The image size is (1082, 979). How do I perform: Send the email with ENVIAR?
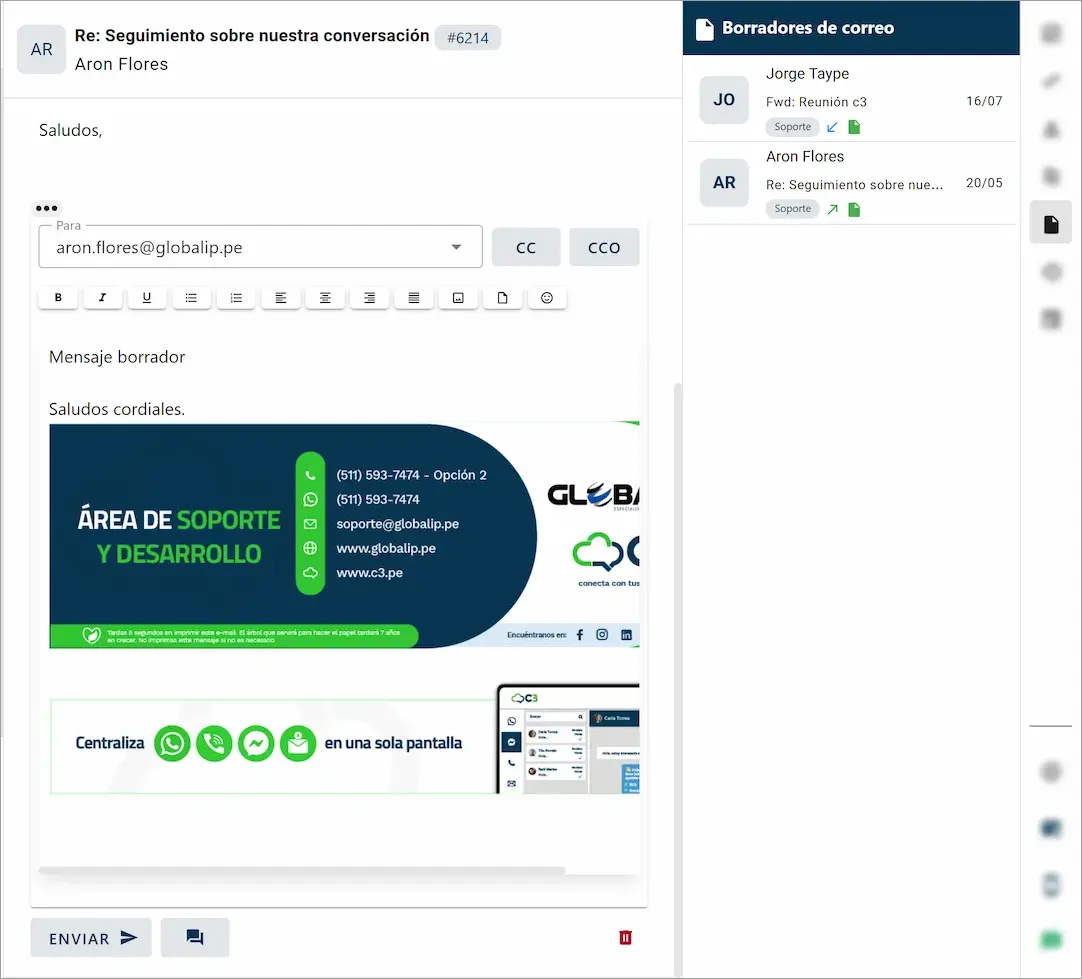coord(91,938)
